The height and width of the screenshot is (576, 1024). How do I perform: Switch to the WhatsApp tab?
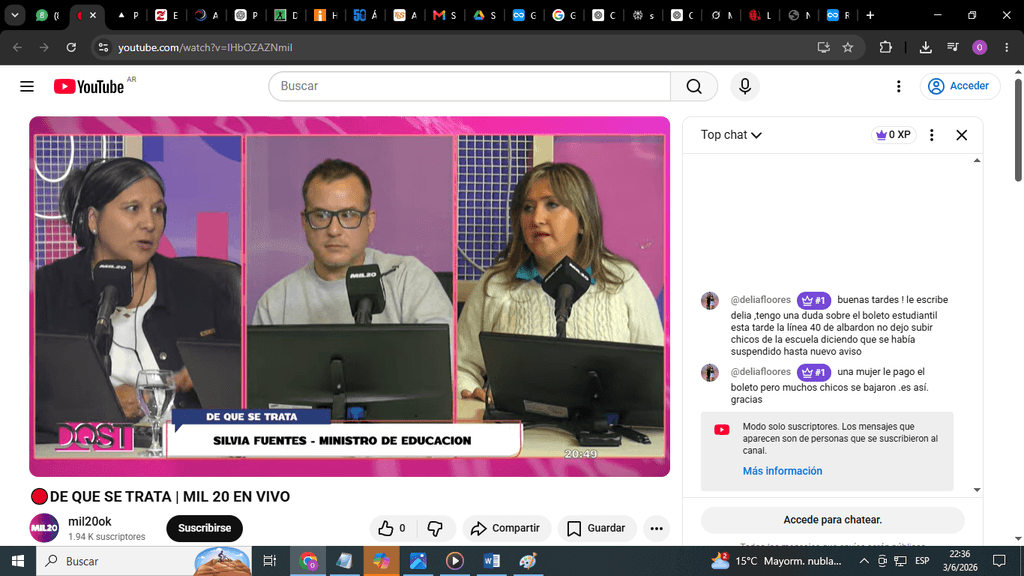pyautogui.click(x=48, y=15)
